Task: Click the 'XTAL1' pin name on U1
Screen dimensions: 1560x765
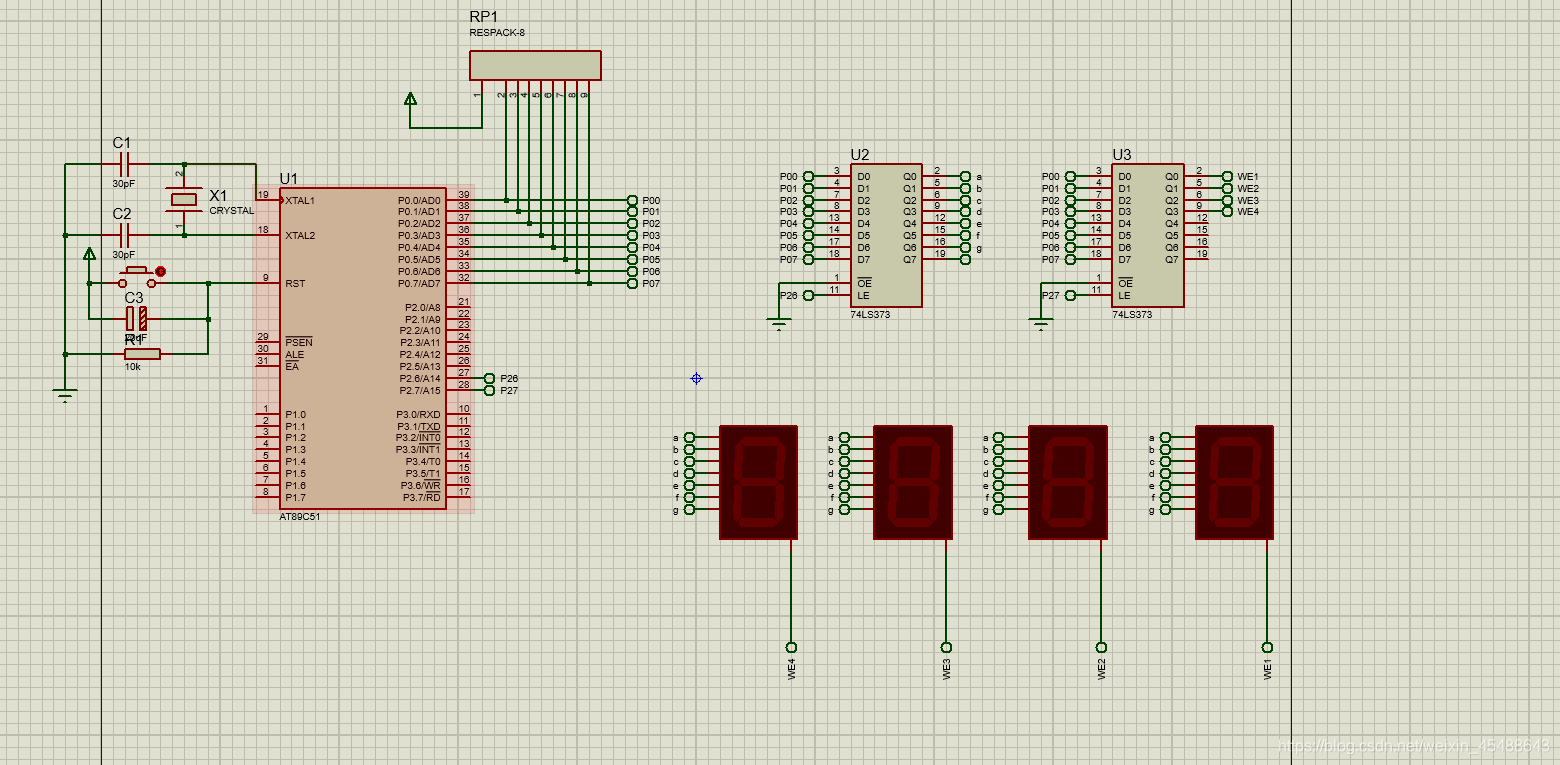Action: coord(300,200)
